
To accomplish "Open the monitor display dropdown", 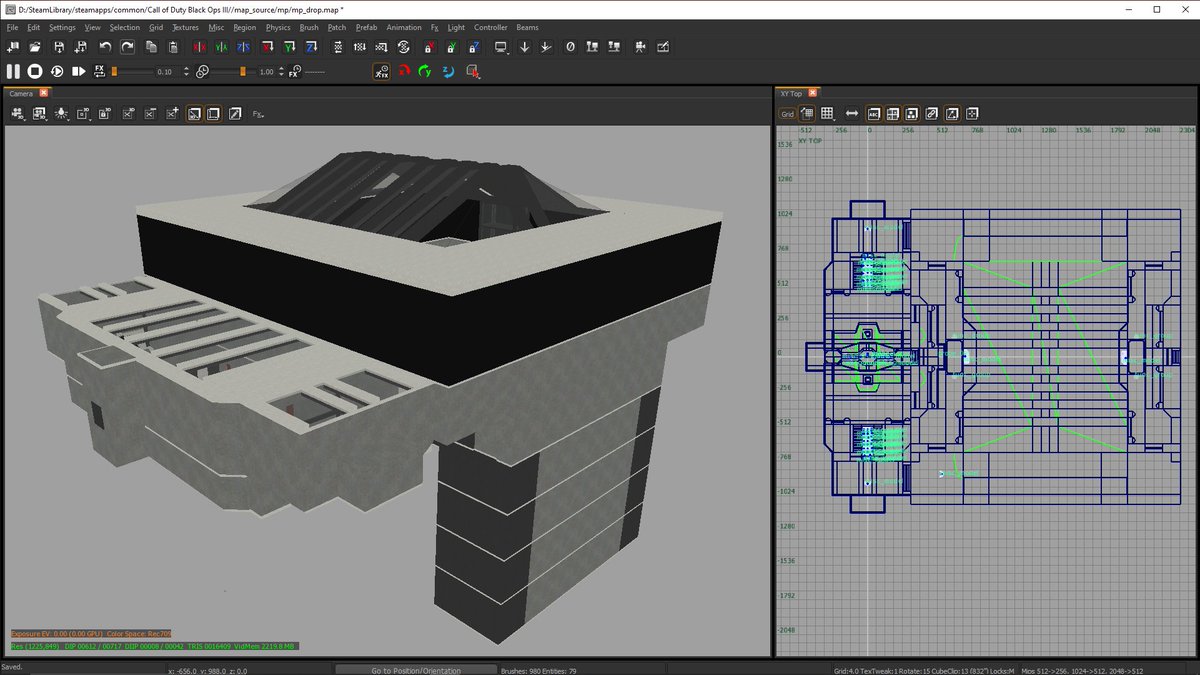I will coord(501,47).
